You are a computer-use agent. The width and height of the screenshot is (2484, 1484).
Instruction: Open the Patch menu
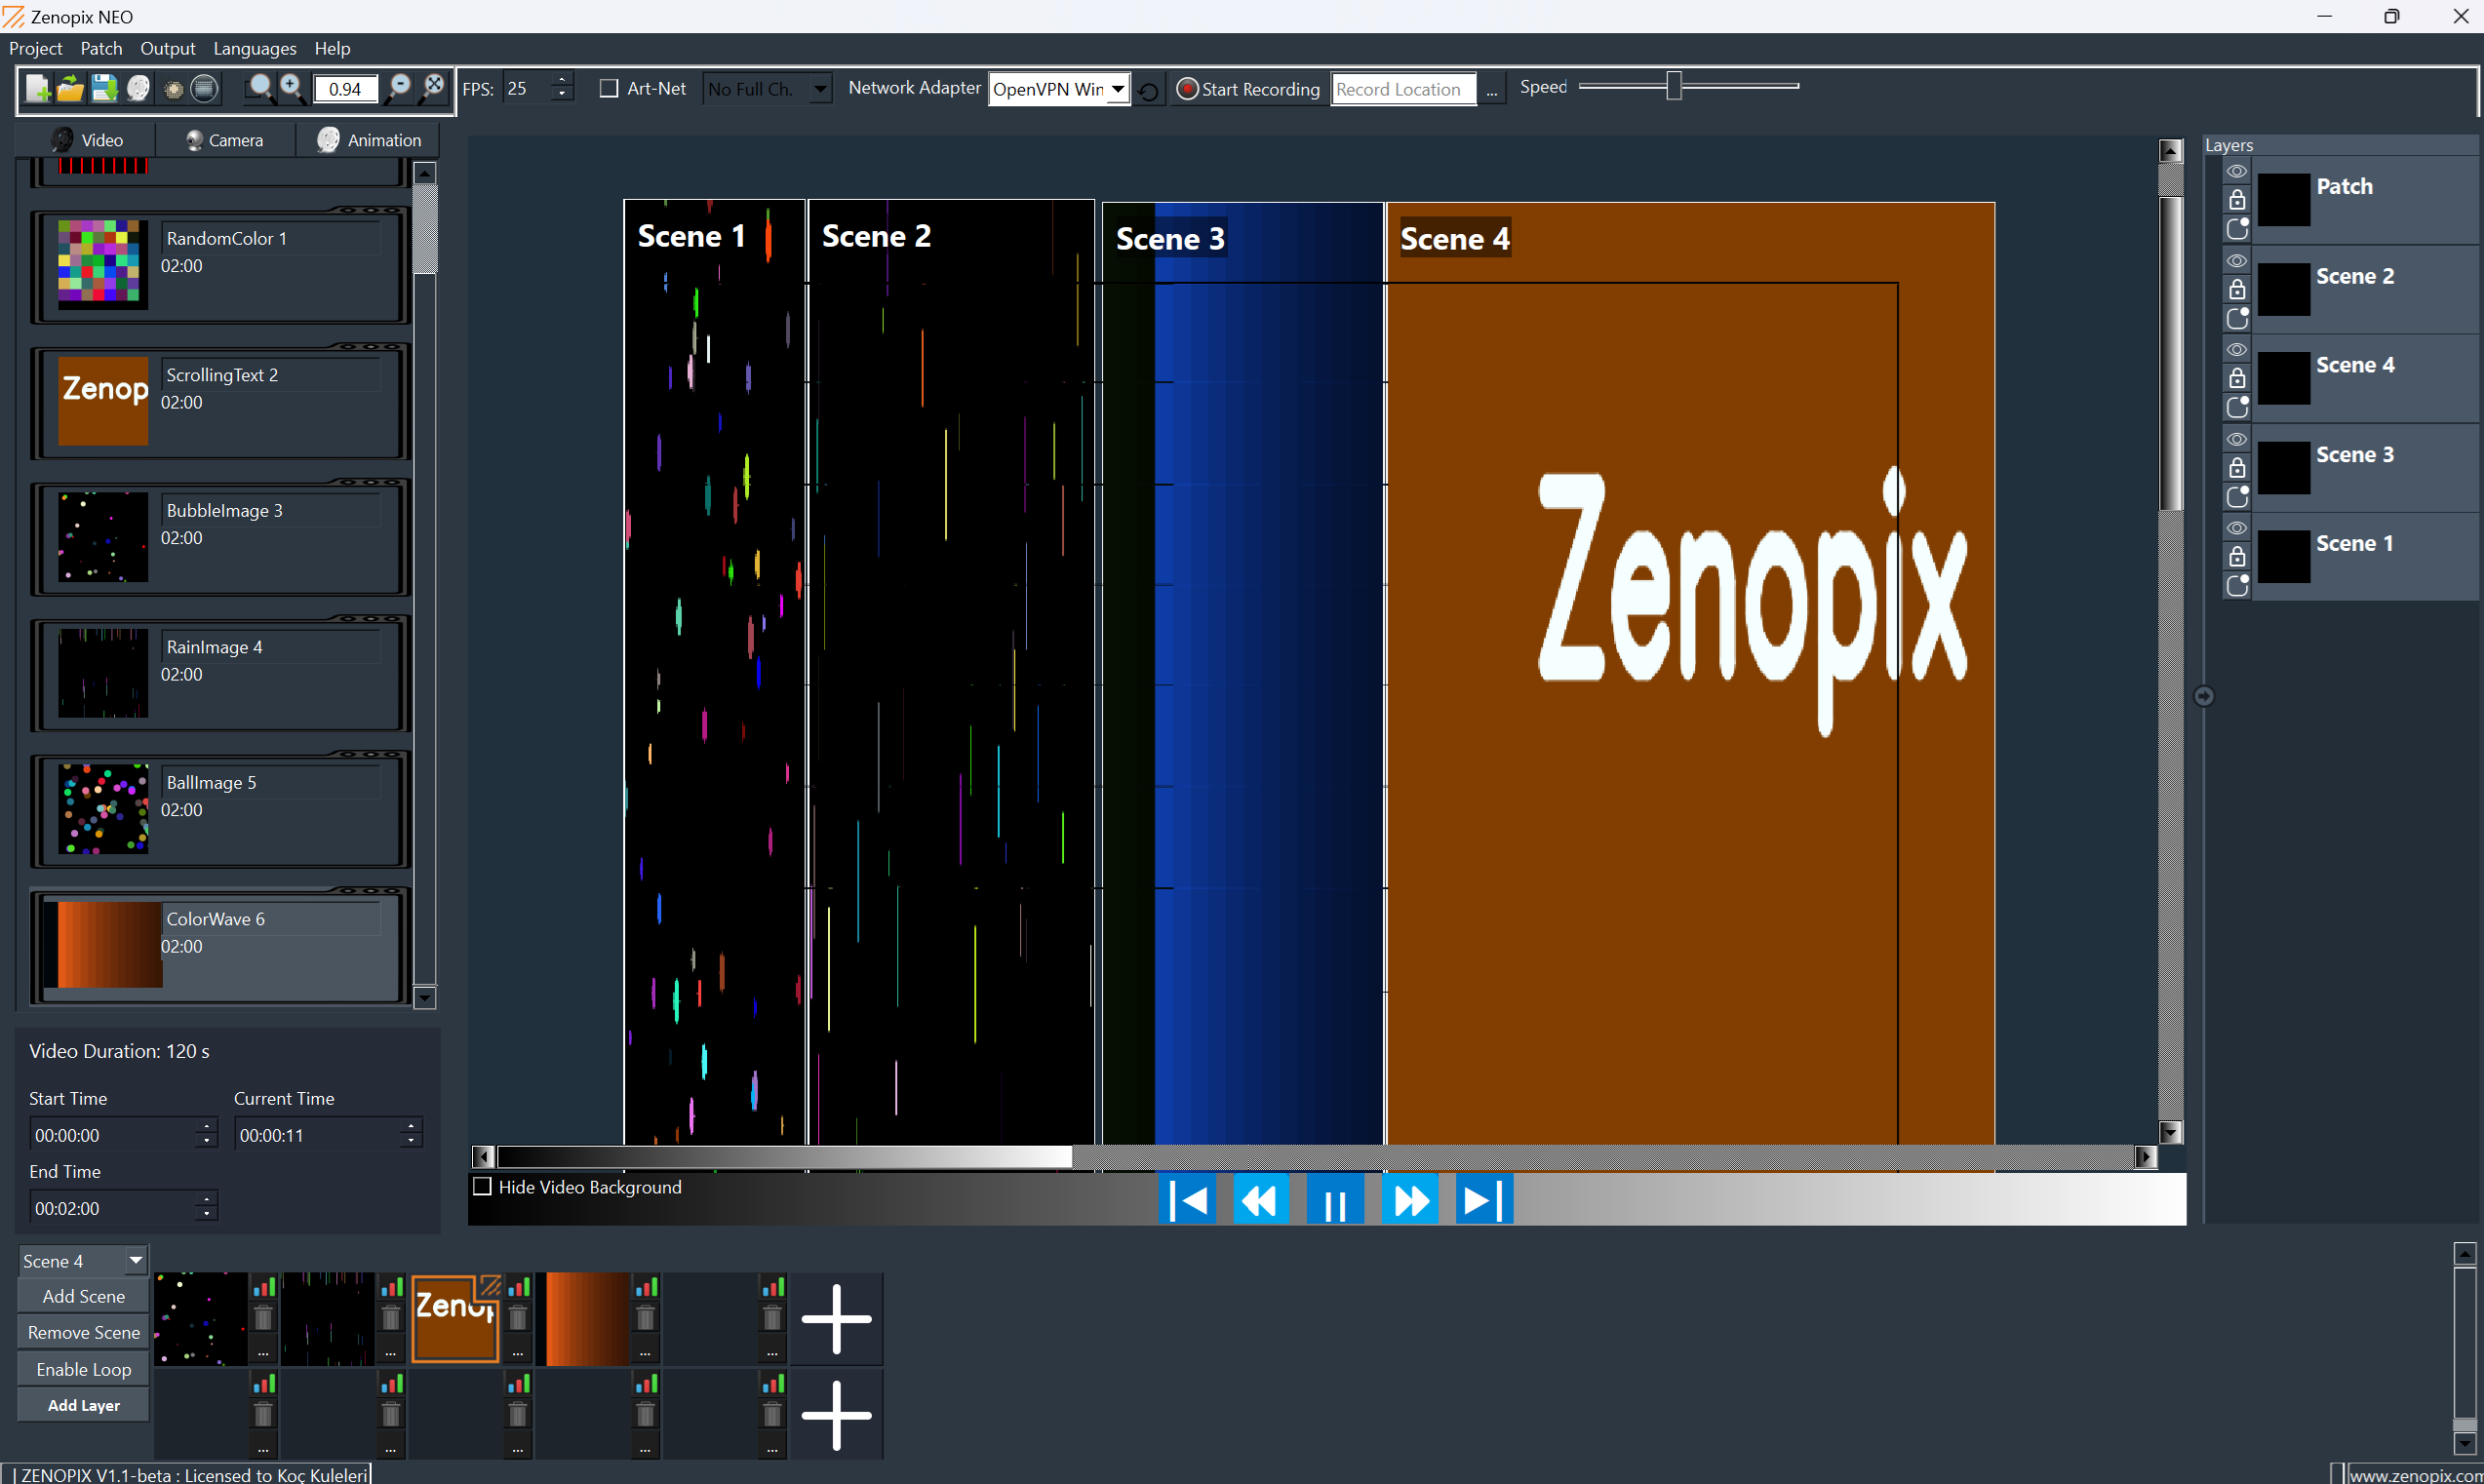coord(101,48)
